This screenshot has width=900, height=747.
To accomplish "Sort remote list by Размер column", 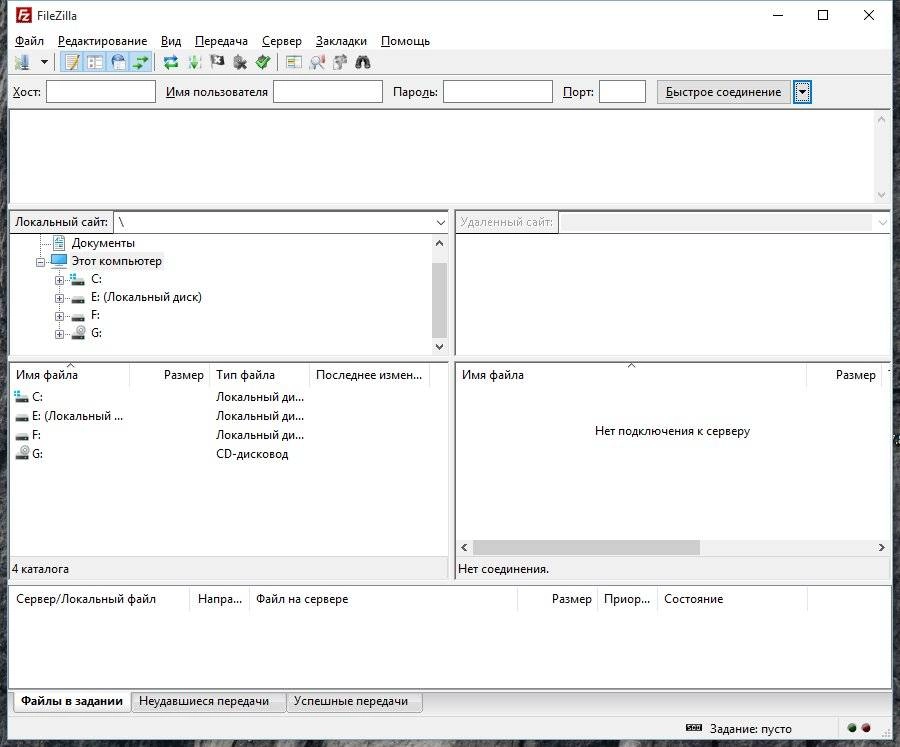I will coord(844,375).
